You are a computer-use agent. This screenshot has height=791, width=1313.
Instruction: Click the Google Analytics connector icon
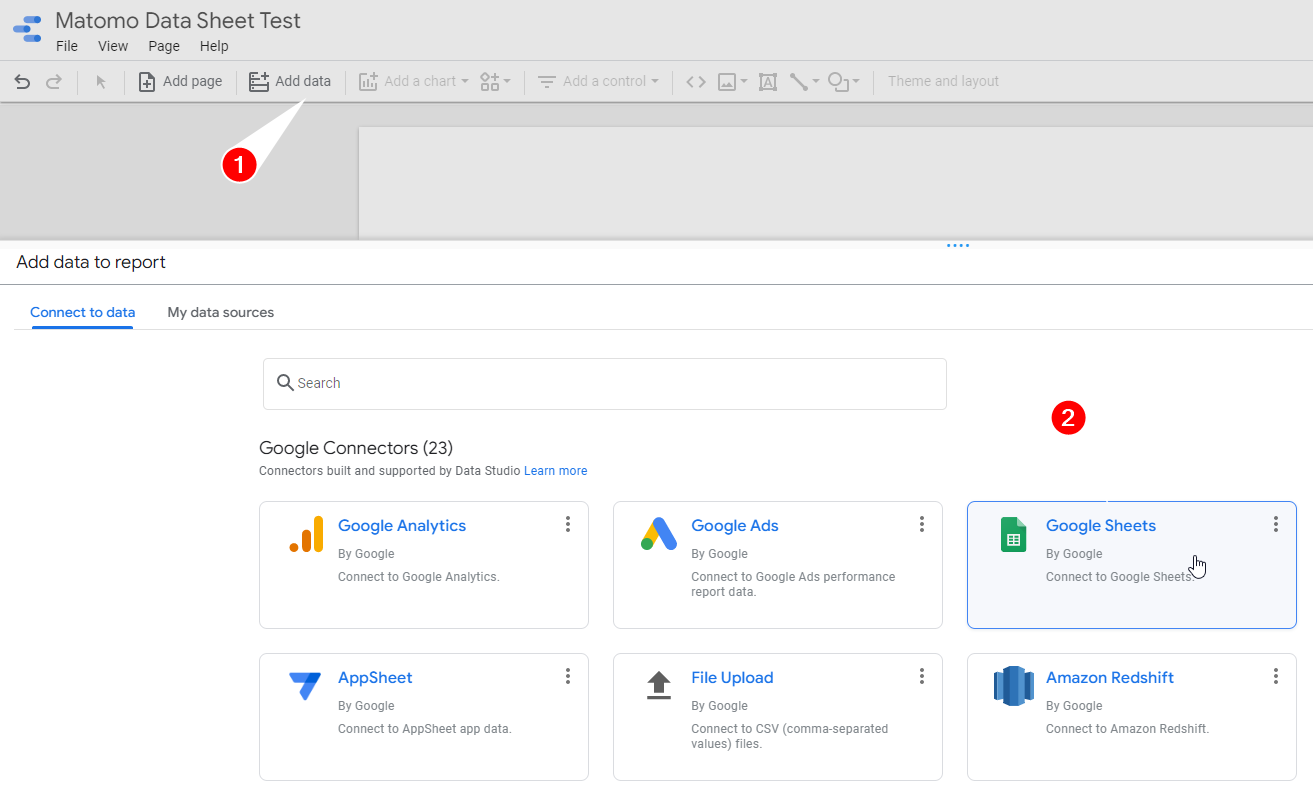point(306,534)
